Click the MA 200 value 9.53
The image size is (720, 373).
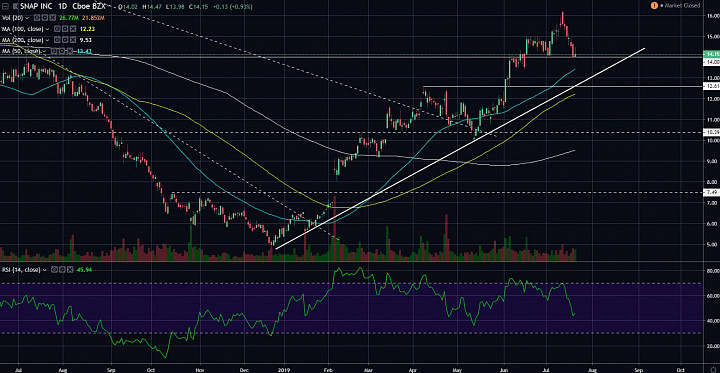pyautogui.click(x=85, y=40)
